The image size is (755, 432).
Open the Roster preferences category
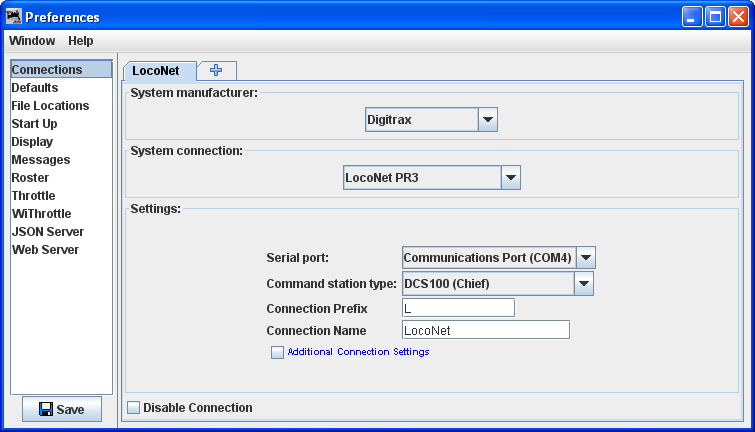pyautogui.click(x=30, y=178)
